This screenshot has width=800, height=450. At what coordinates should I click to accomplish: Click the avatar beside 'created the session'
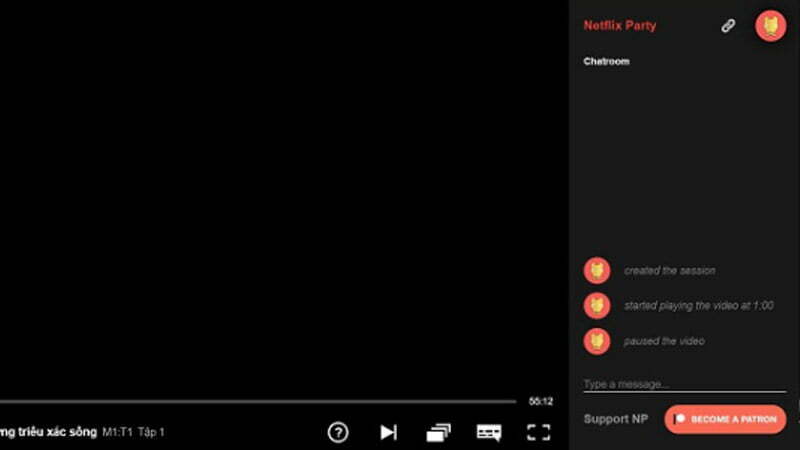click(x=597, y=270)
